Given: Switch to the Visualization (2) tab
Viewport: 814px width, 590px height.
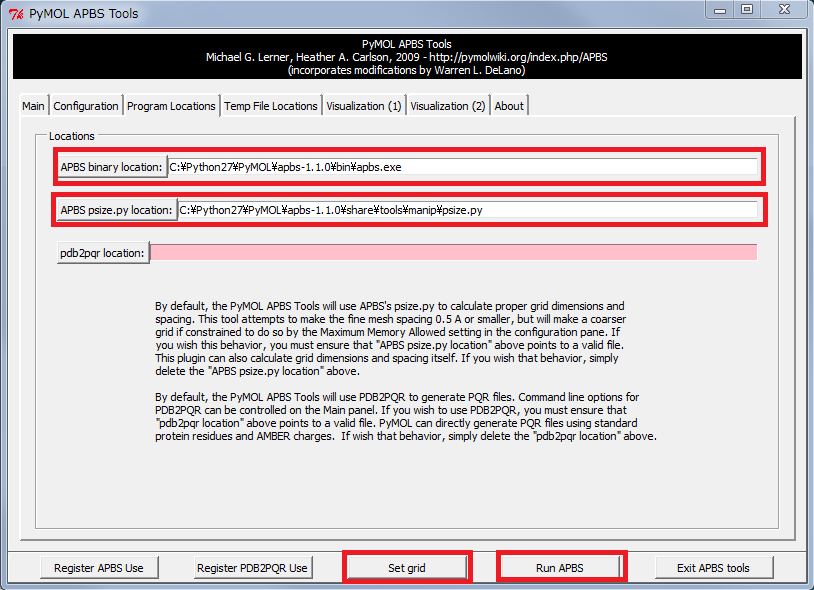Looking at the screenshot, I should click(x=447, y=106).
